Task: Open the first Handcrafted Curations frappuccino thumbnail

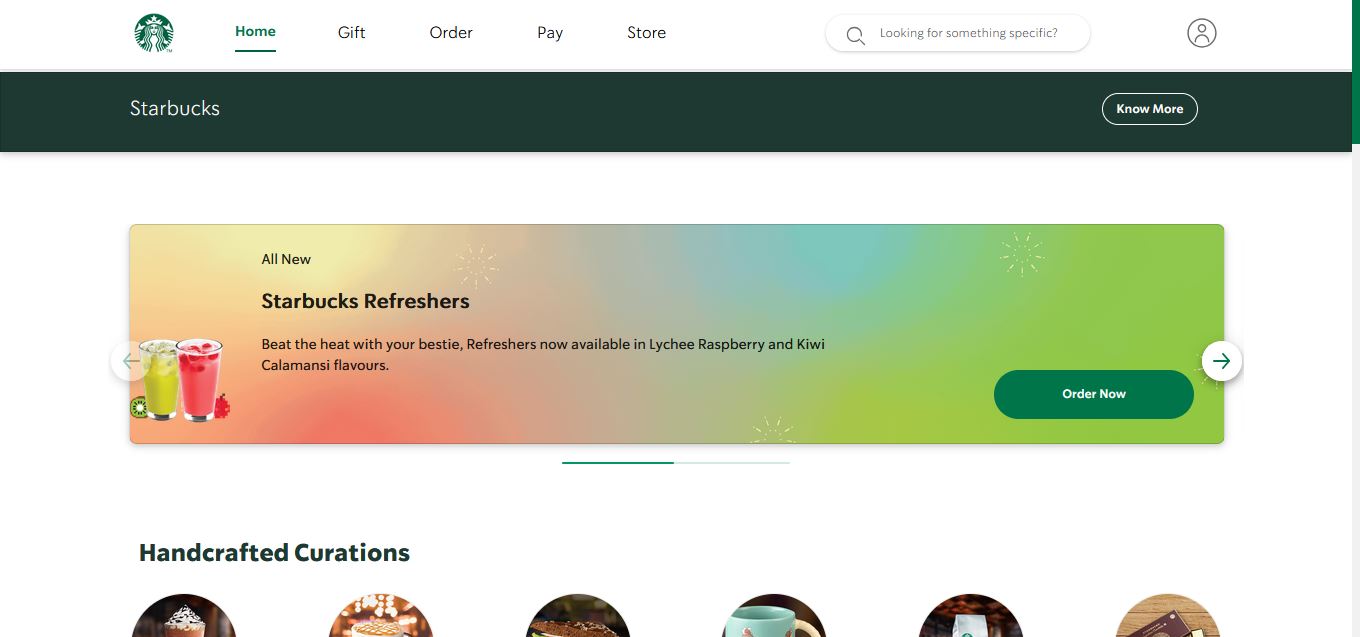Action: tap(184, 616)
